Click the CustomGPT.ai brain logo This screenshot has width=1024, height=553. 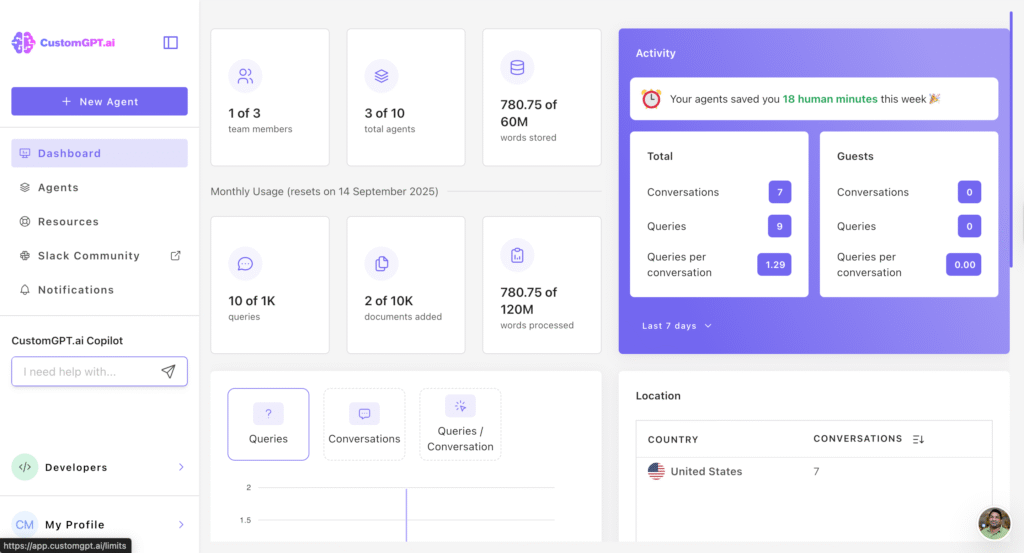click(23, 43)
